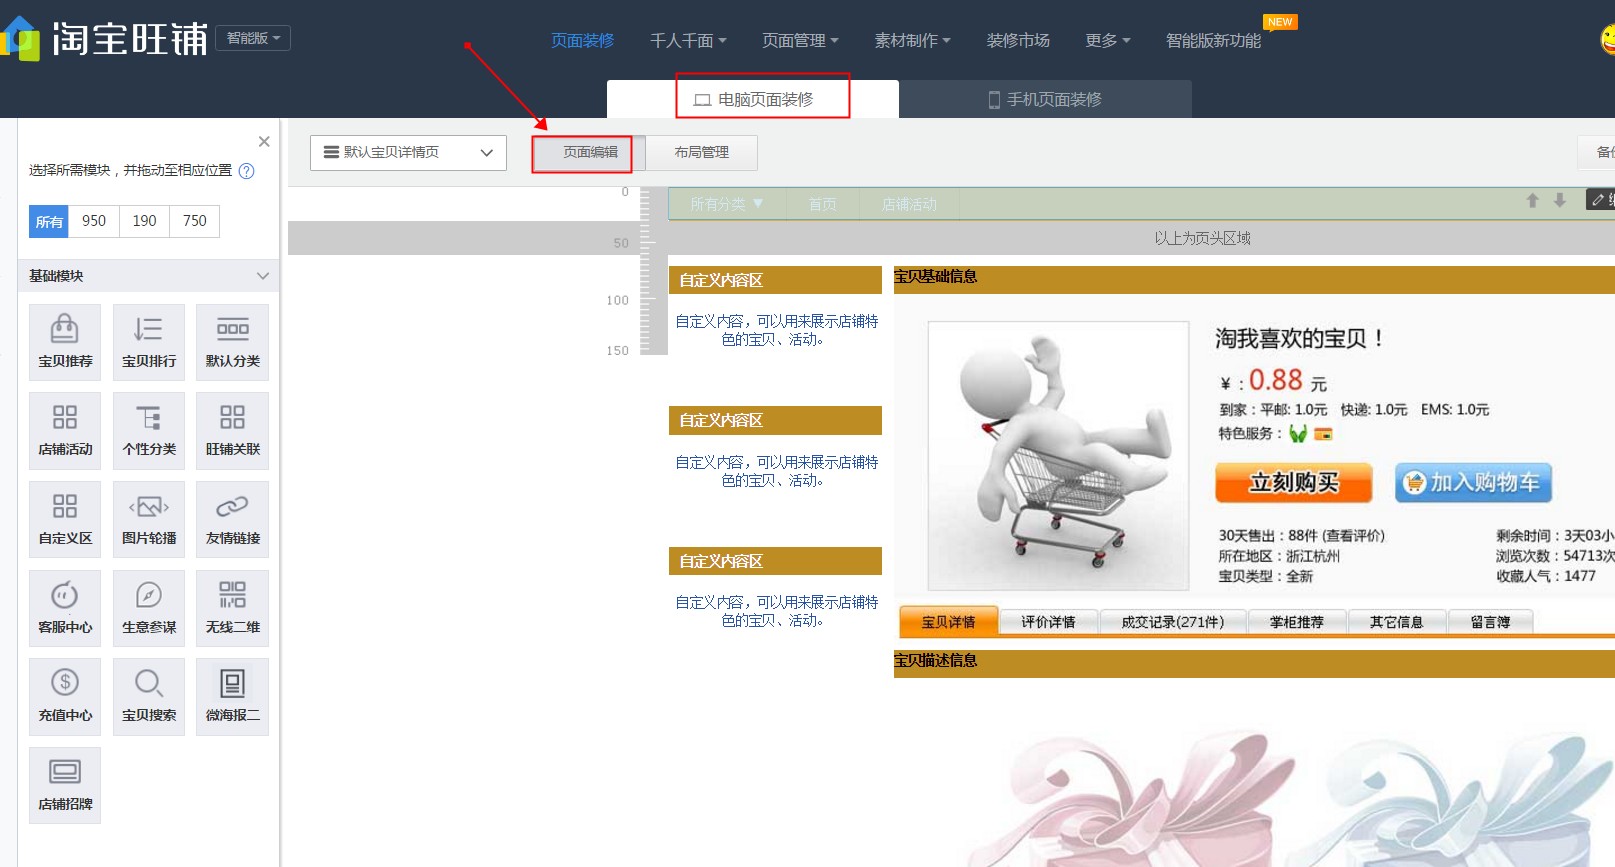Filter modules by 750 width

(195, 221)
